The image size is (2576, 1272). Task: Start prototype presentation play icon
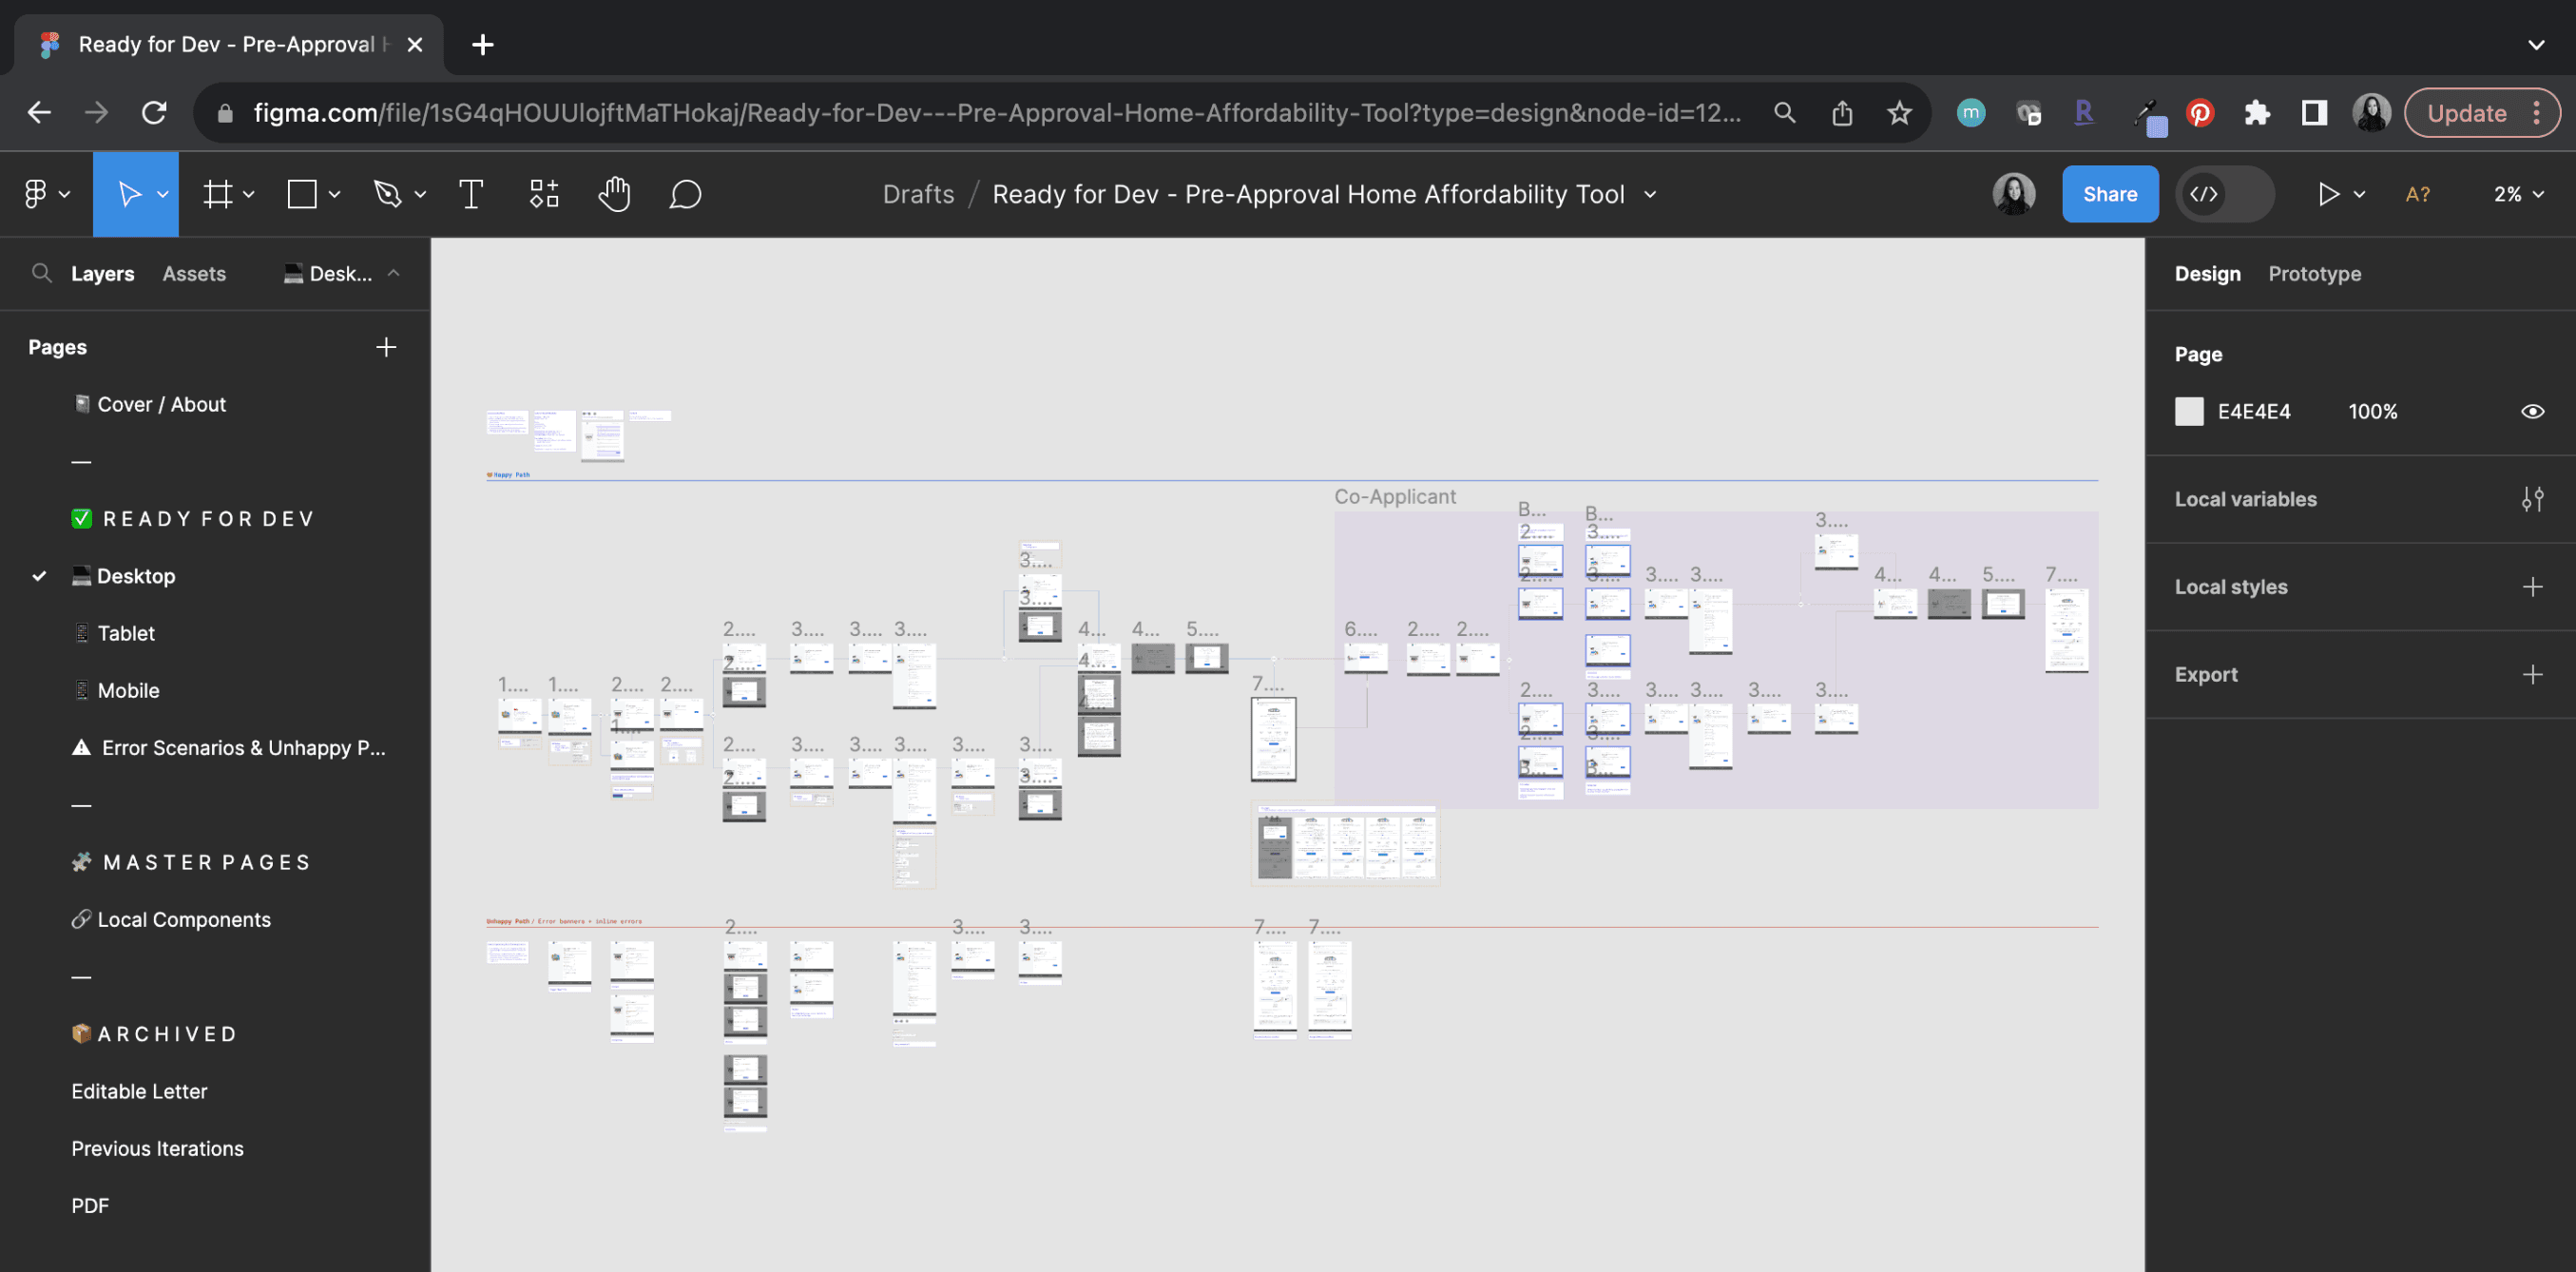(x=2328, y=194)
